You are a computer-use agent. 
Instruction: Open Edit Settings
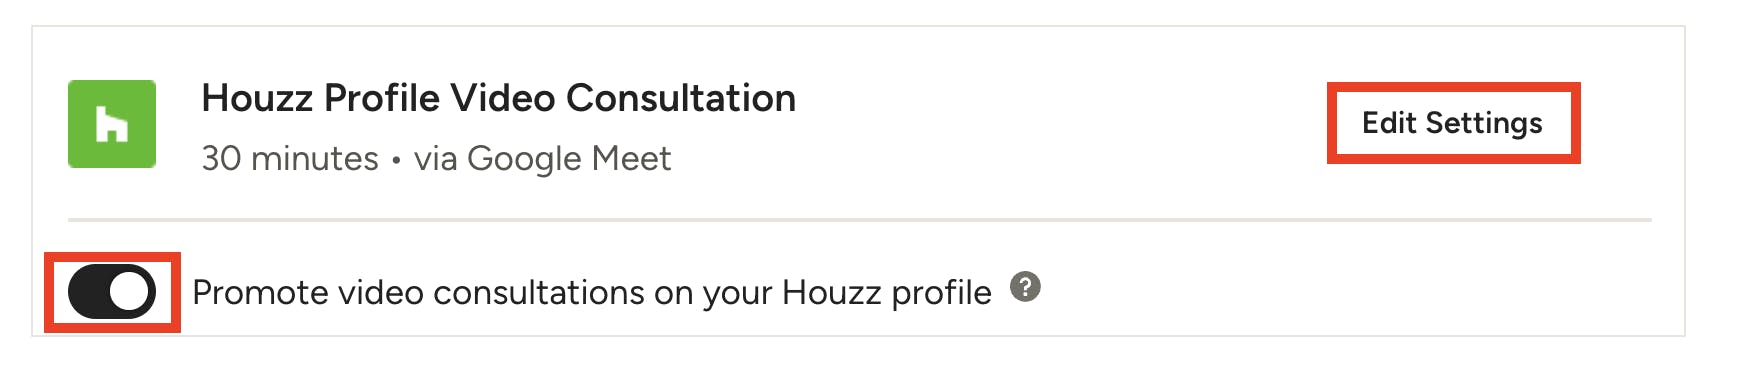click(x=1453, y=123)
